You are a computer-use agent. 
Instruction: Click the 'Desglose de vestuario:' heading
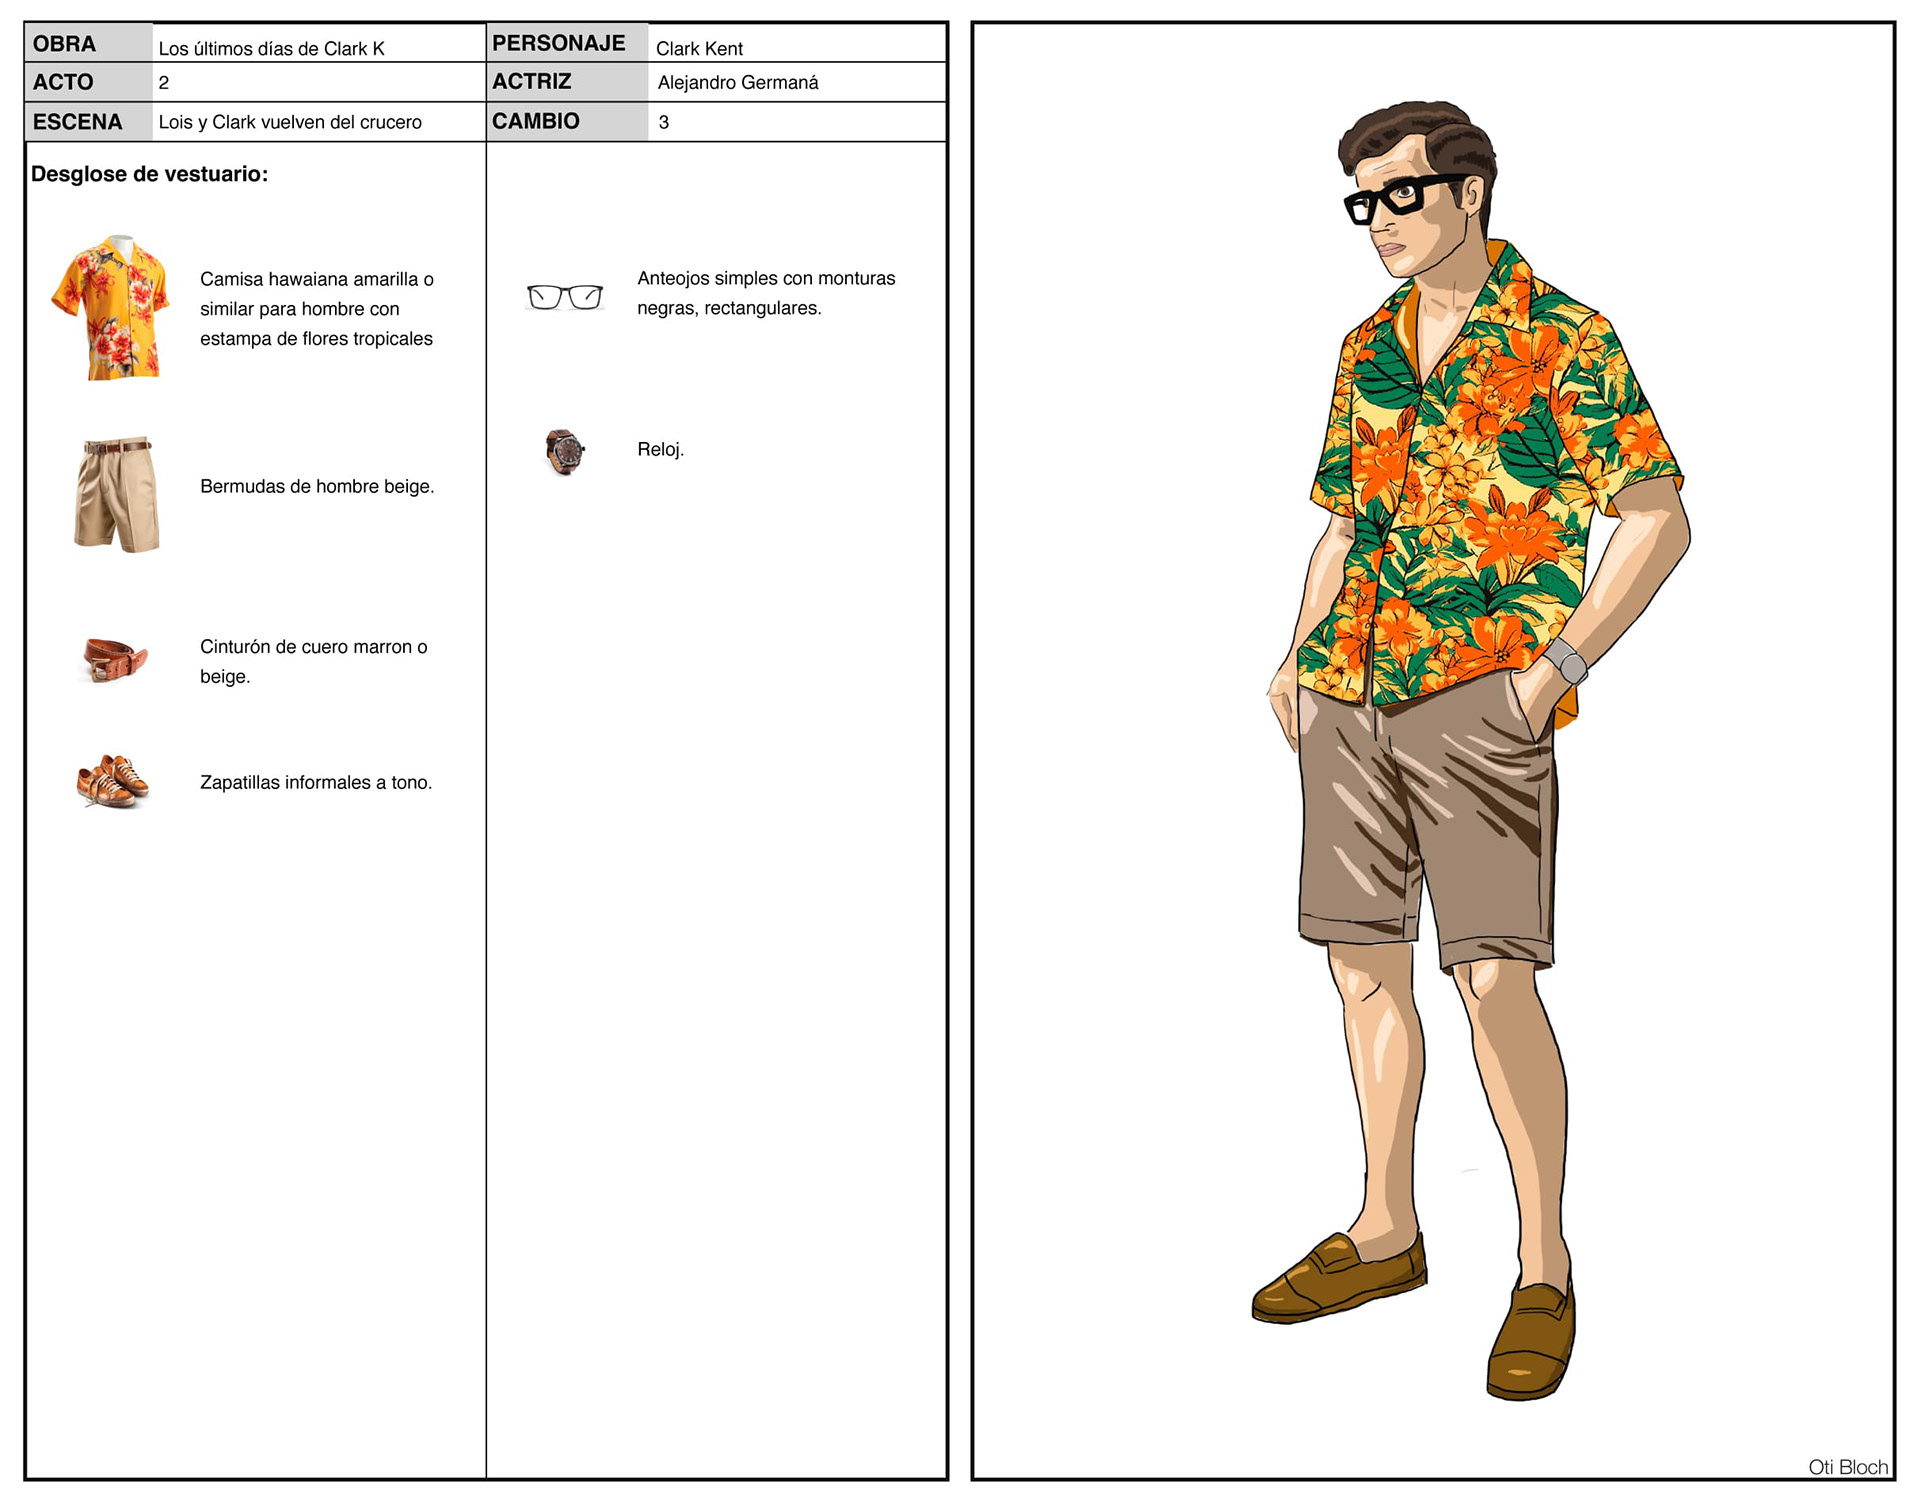149,174
